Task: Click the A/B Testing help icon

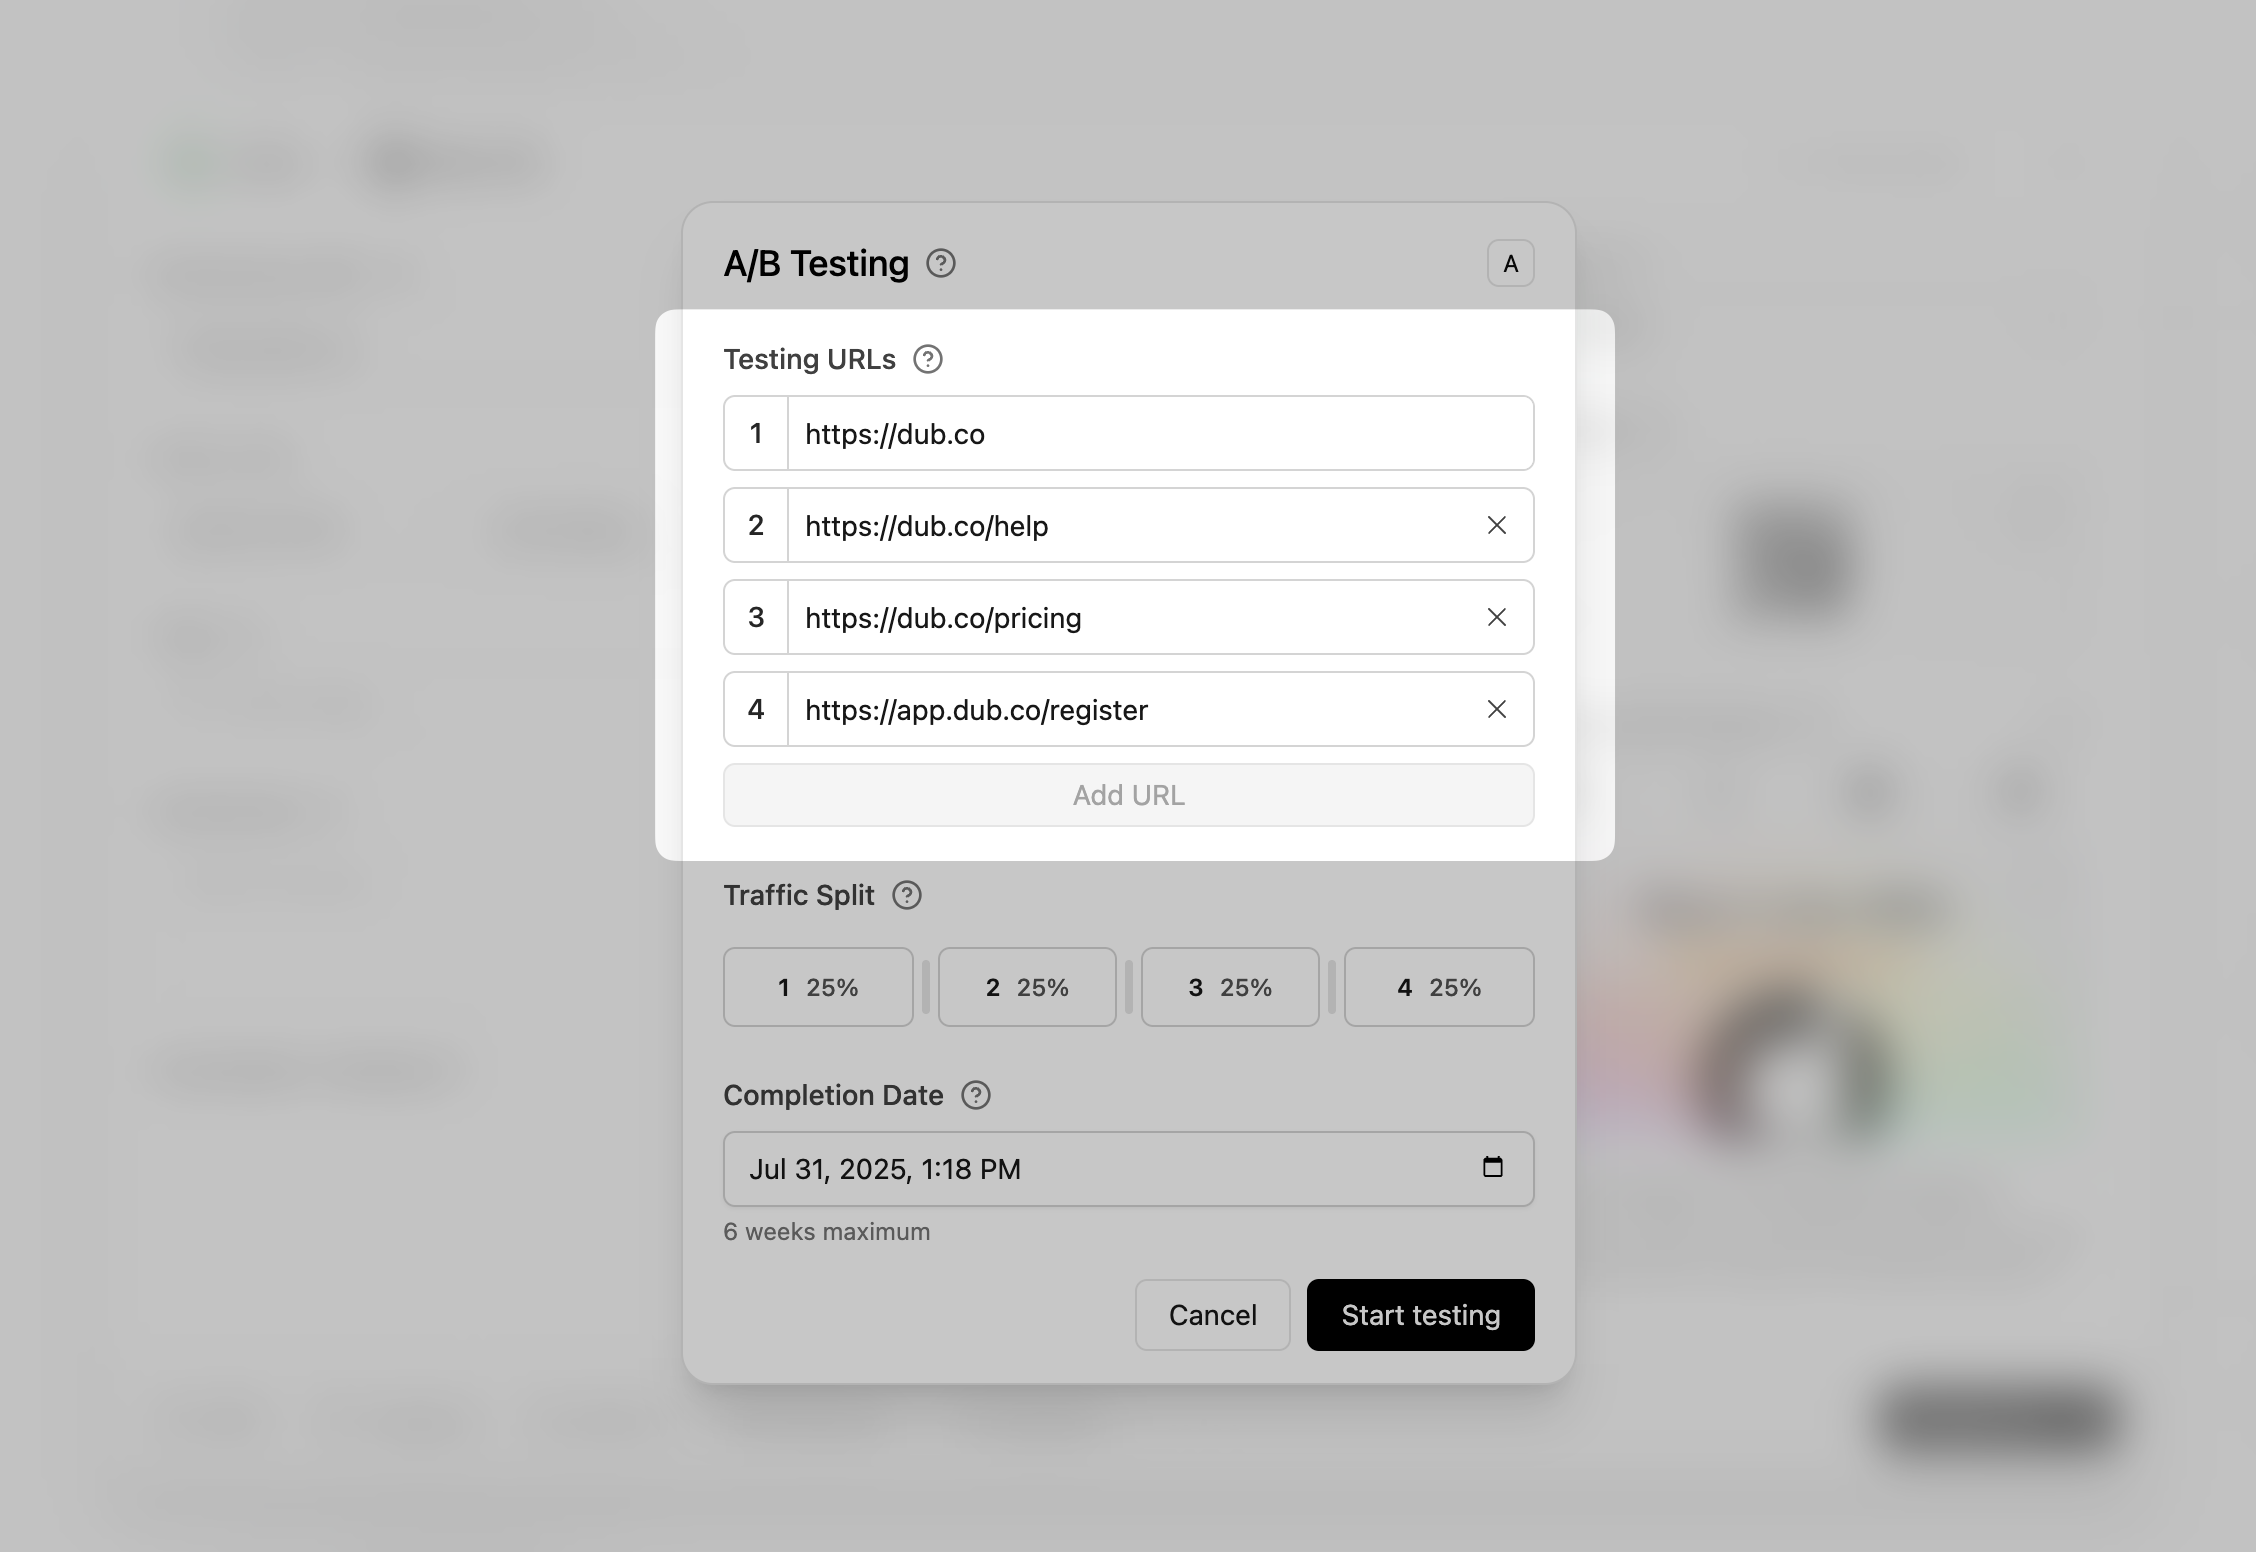Action: pyautogui.click(x=940, y=264)
